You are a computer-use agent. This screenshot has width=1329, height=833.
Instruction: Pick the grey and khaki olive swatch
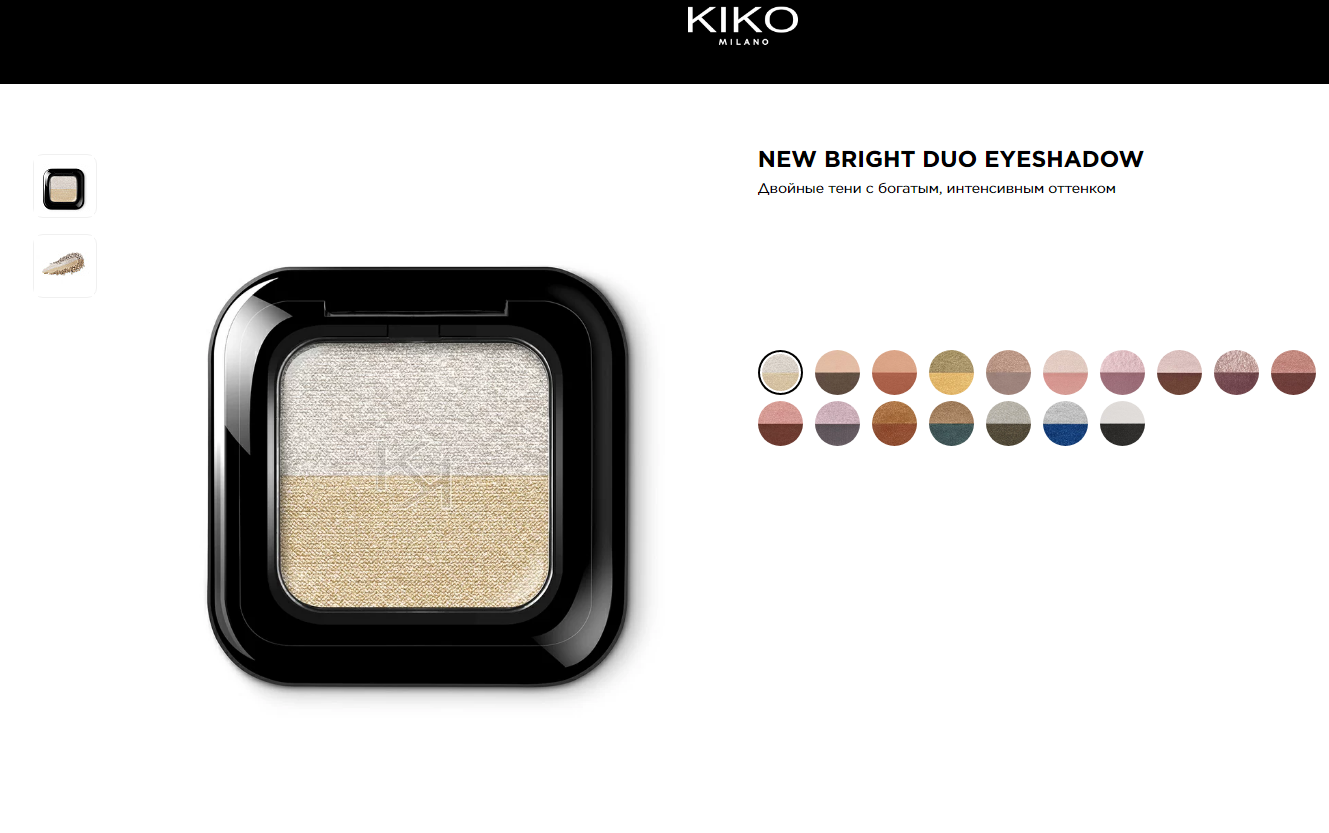[x=1008, y=423]
